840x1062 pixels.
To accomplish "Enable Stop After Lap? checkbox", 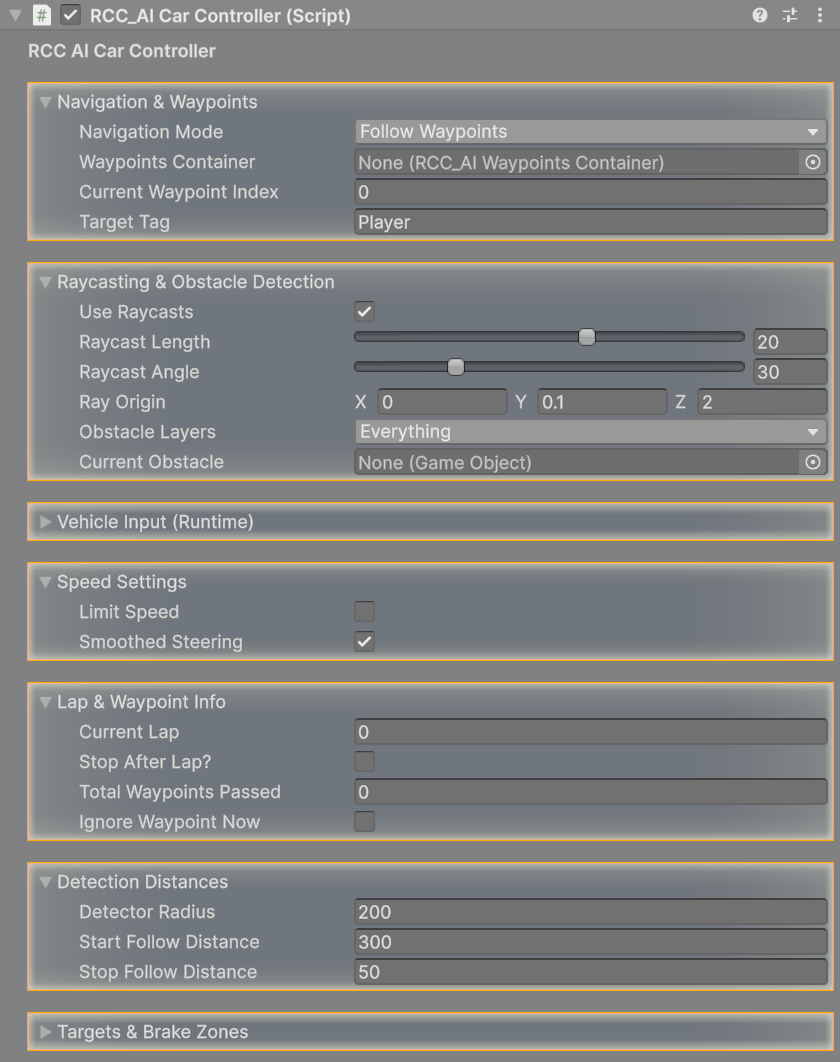I will 364,761.
